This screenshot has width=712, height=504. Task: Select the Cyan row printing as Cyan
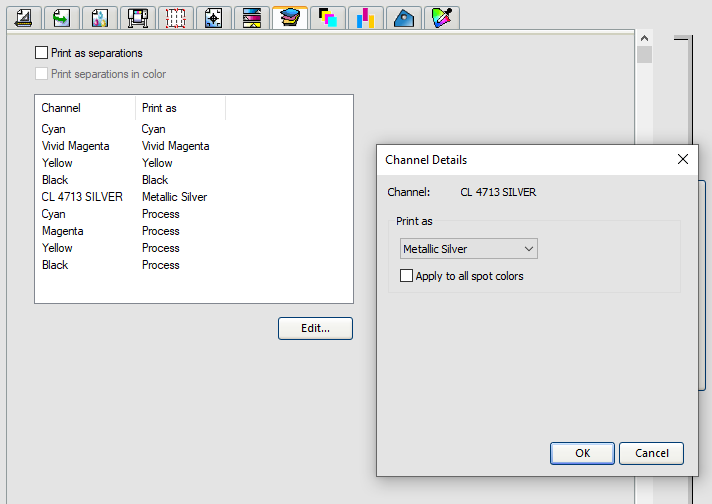(x=194, y=129)
